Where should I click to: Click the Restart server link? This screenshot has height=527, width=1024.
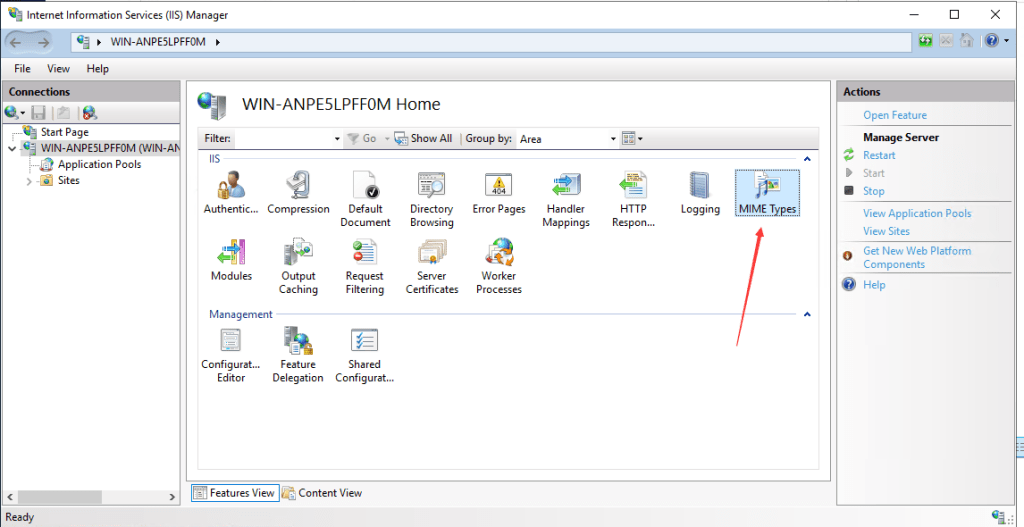(879, 155)
